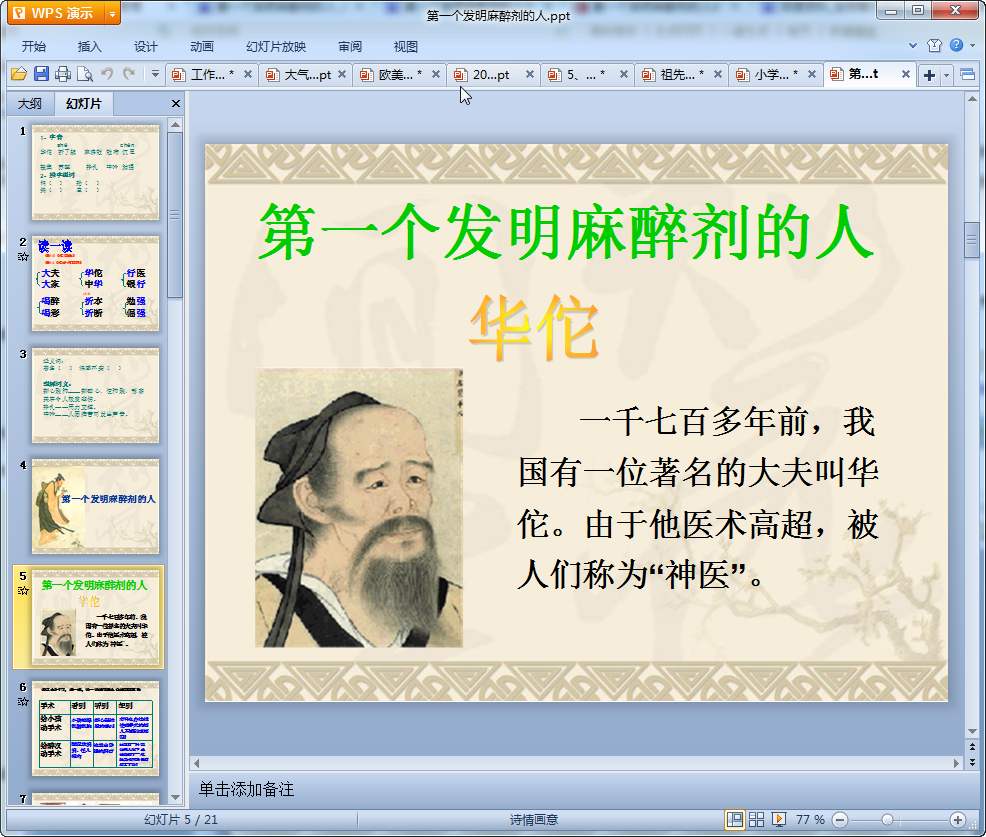Open the WPS 演示 application menu arrow
The width and height of the screenshot is (986, 837).
(x=113, y=13)
